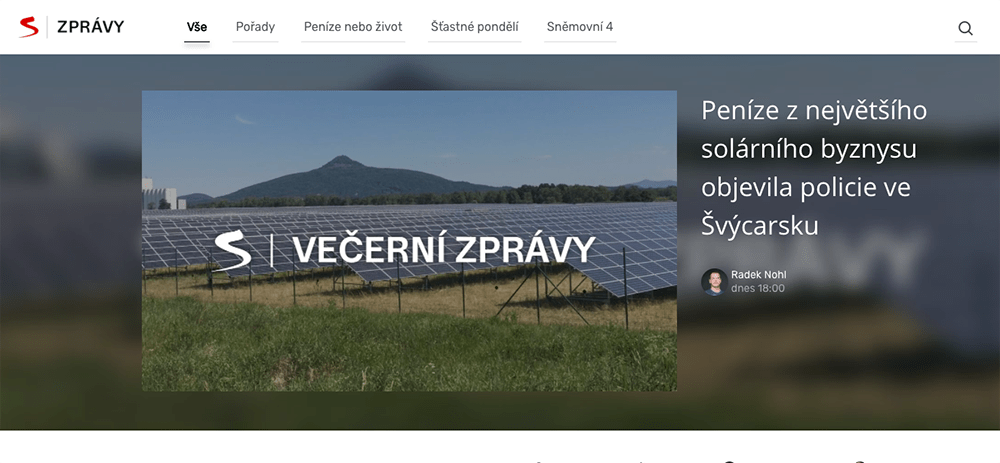Screen dimensions: 1000x463
Task: Go to the Šťastné pondělí tab
Action: (474, 27)
